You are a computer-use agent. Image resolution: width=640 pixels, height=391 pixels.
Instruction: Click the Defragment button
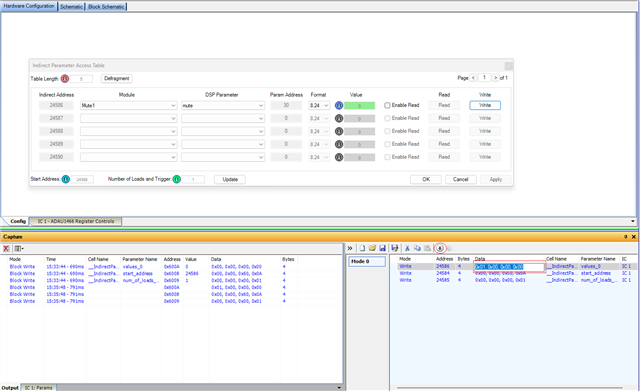(x=117, y=78)
